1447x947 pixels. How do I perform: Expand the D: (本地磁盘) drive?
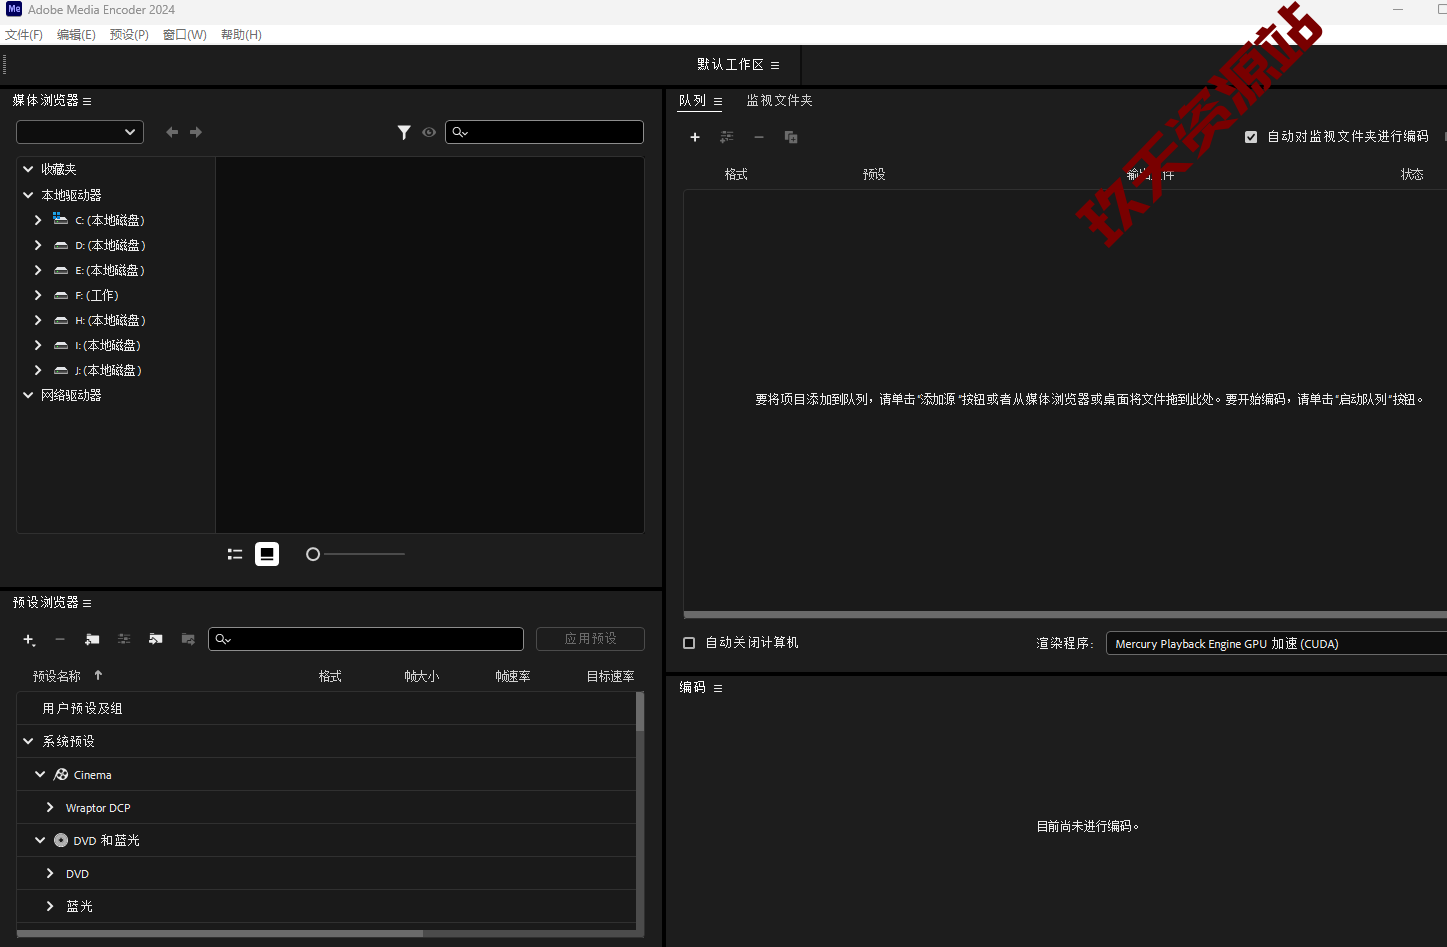click(38, 245)
